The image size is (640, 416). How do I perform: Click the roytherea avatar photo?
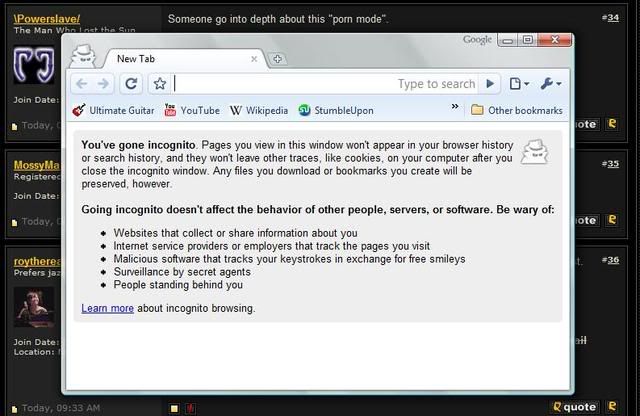pyautogui.click(x=34, y=307)
